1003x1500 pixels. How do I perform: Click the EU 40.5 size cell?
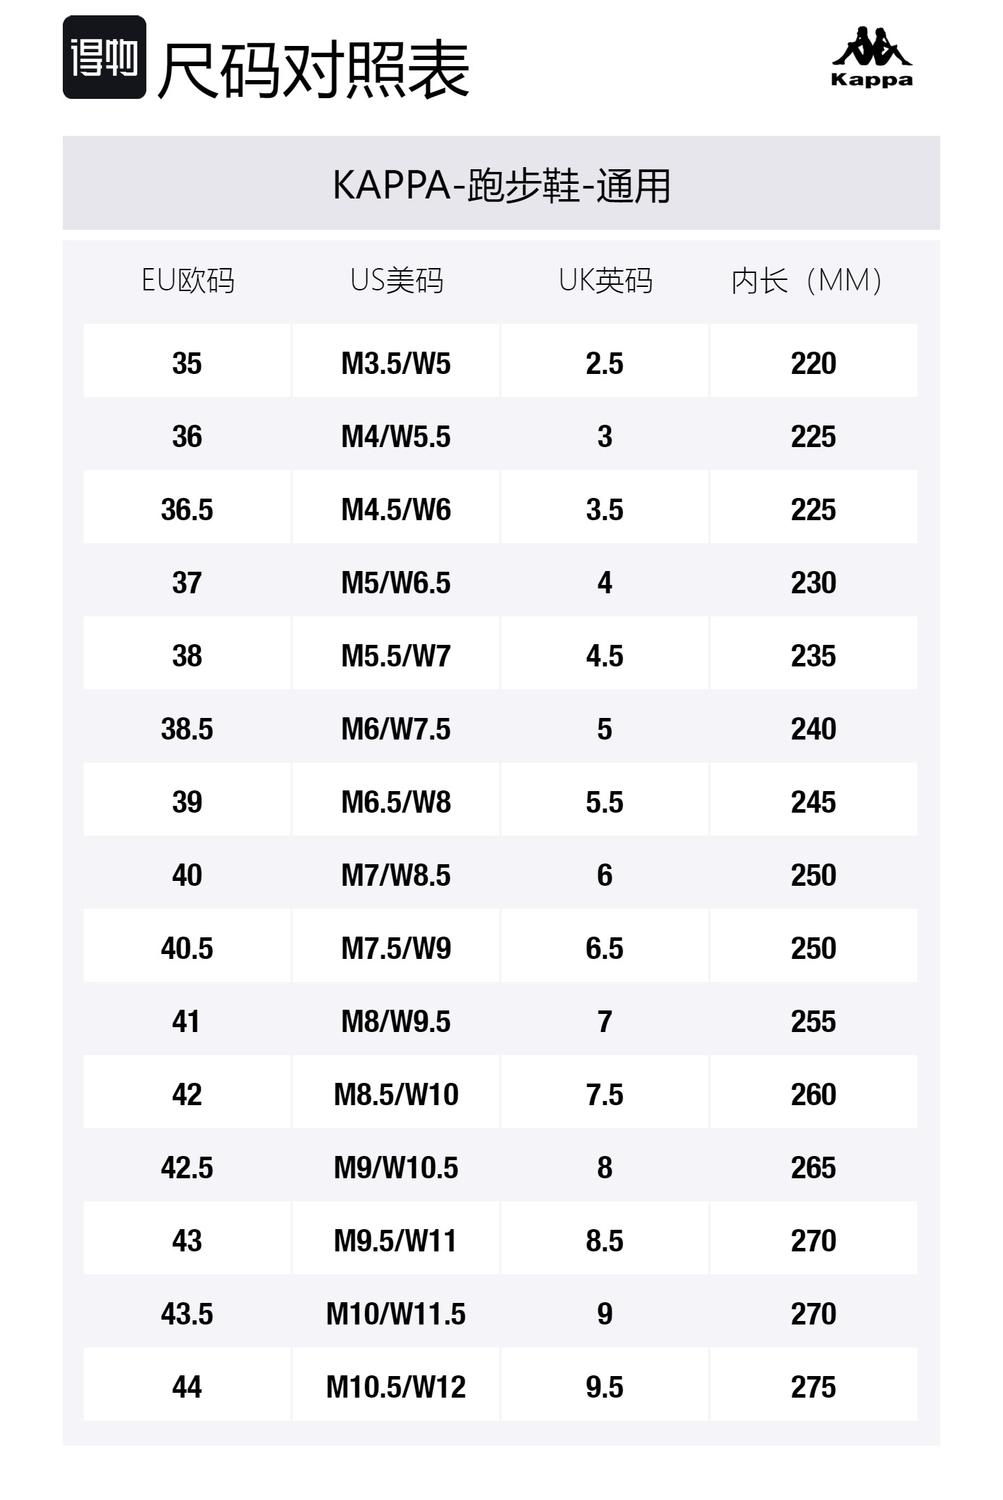[187, 947]
